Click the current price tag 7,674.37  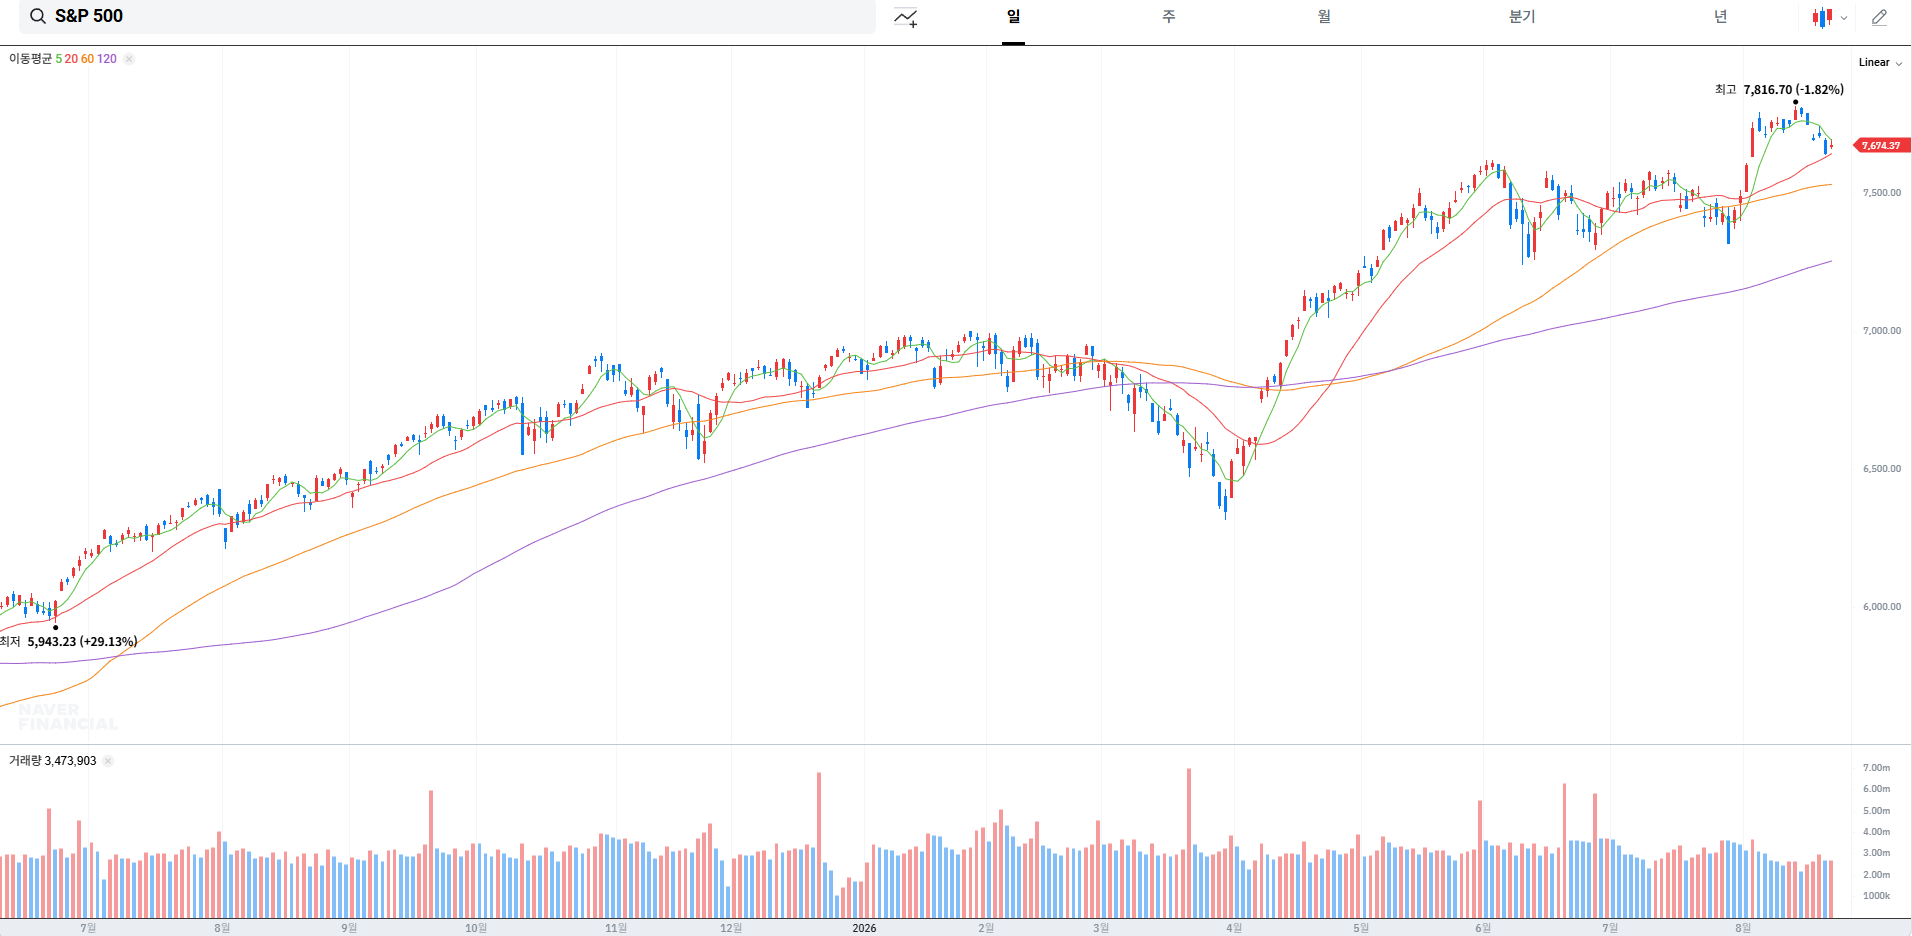pos(1881,146)
